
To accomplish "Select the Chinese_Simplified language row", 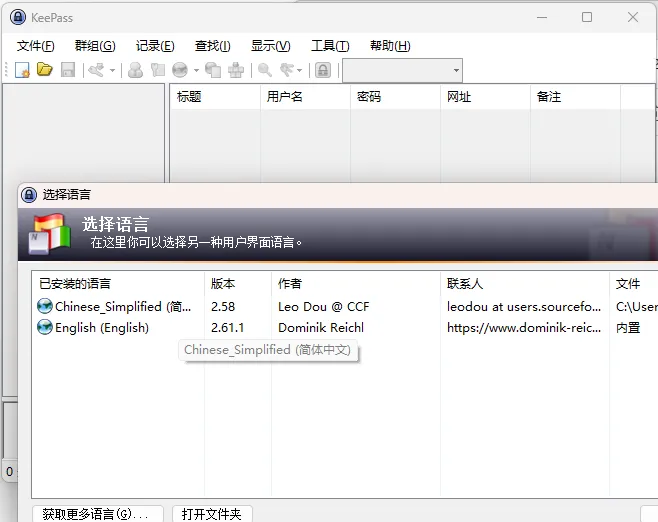I will coord(345,307).
